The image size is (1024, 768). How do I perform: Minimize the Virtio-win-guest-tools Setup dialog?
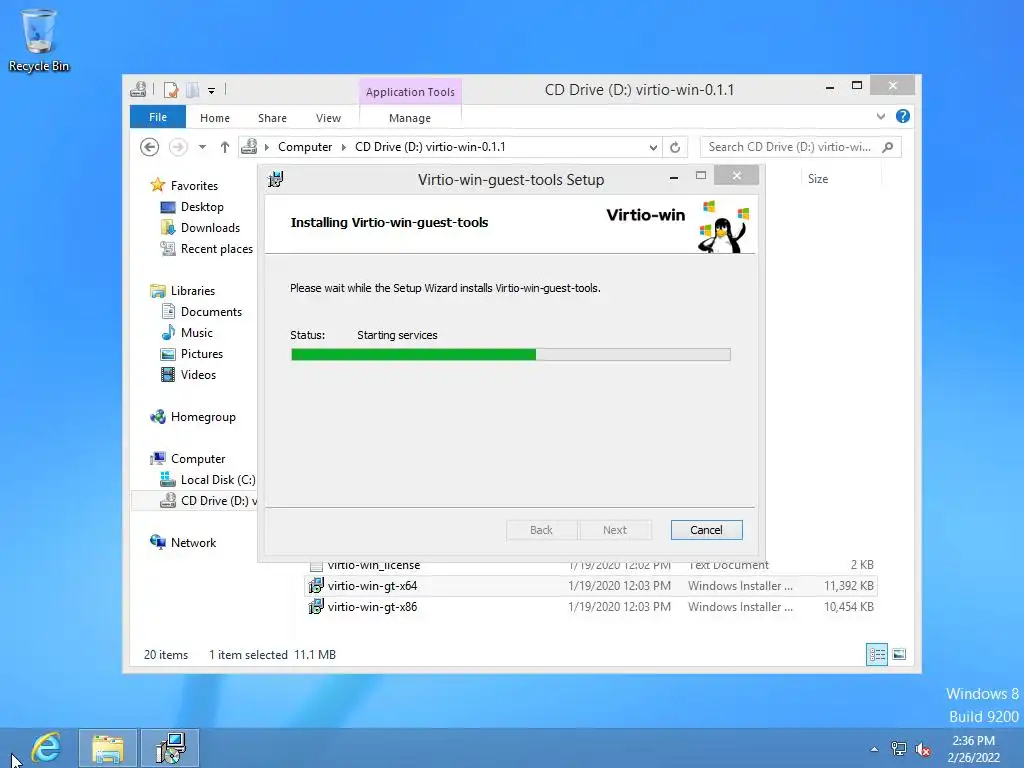[x=673, y=177]
